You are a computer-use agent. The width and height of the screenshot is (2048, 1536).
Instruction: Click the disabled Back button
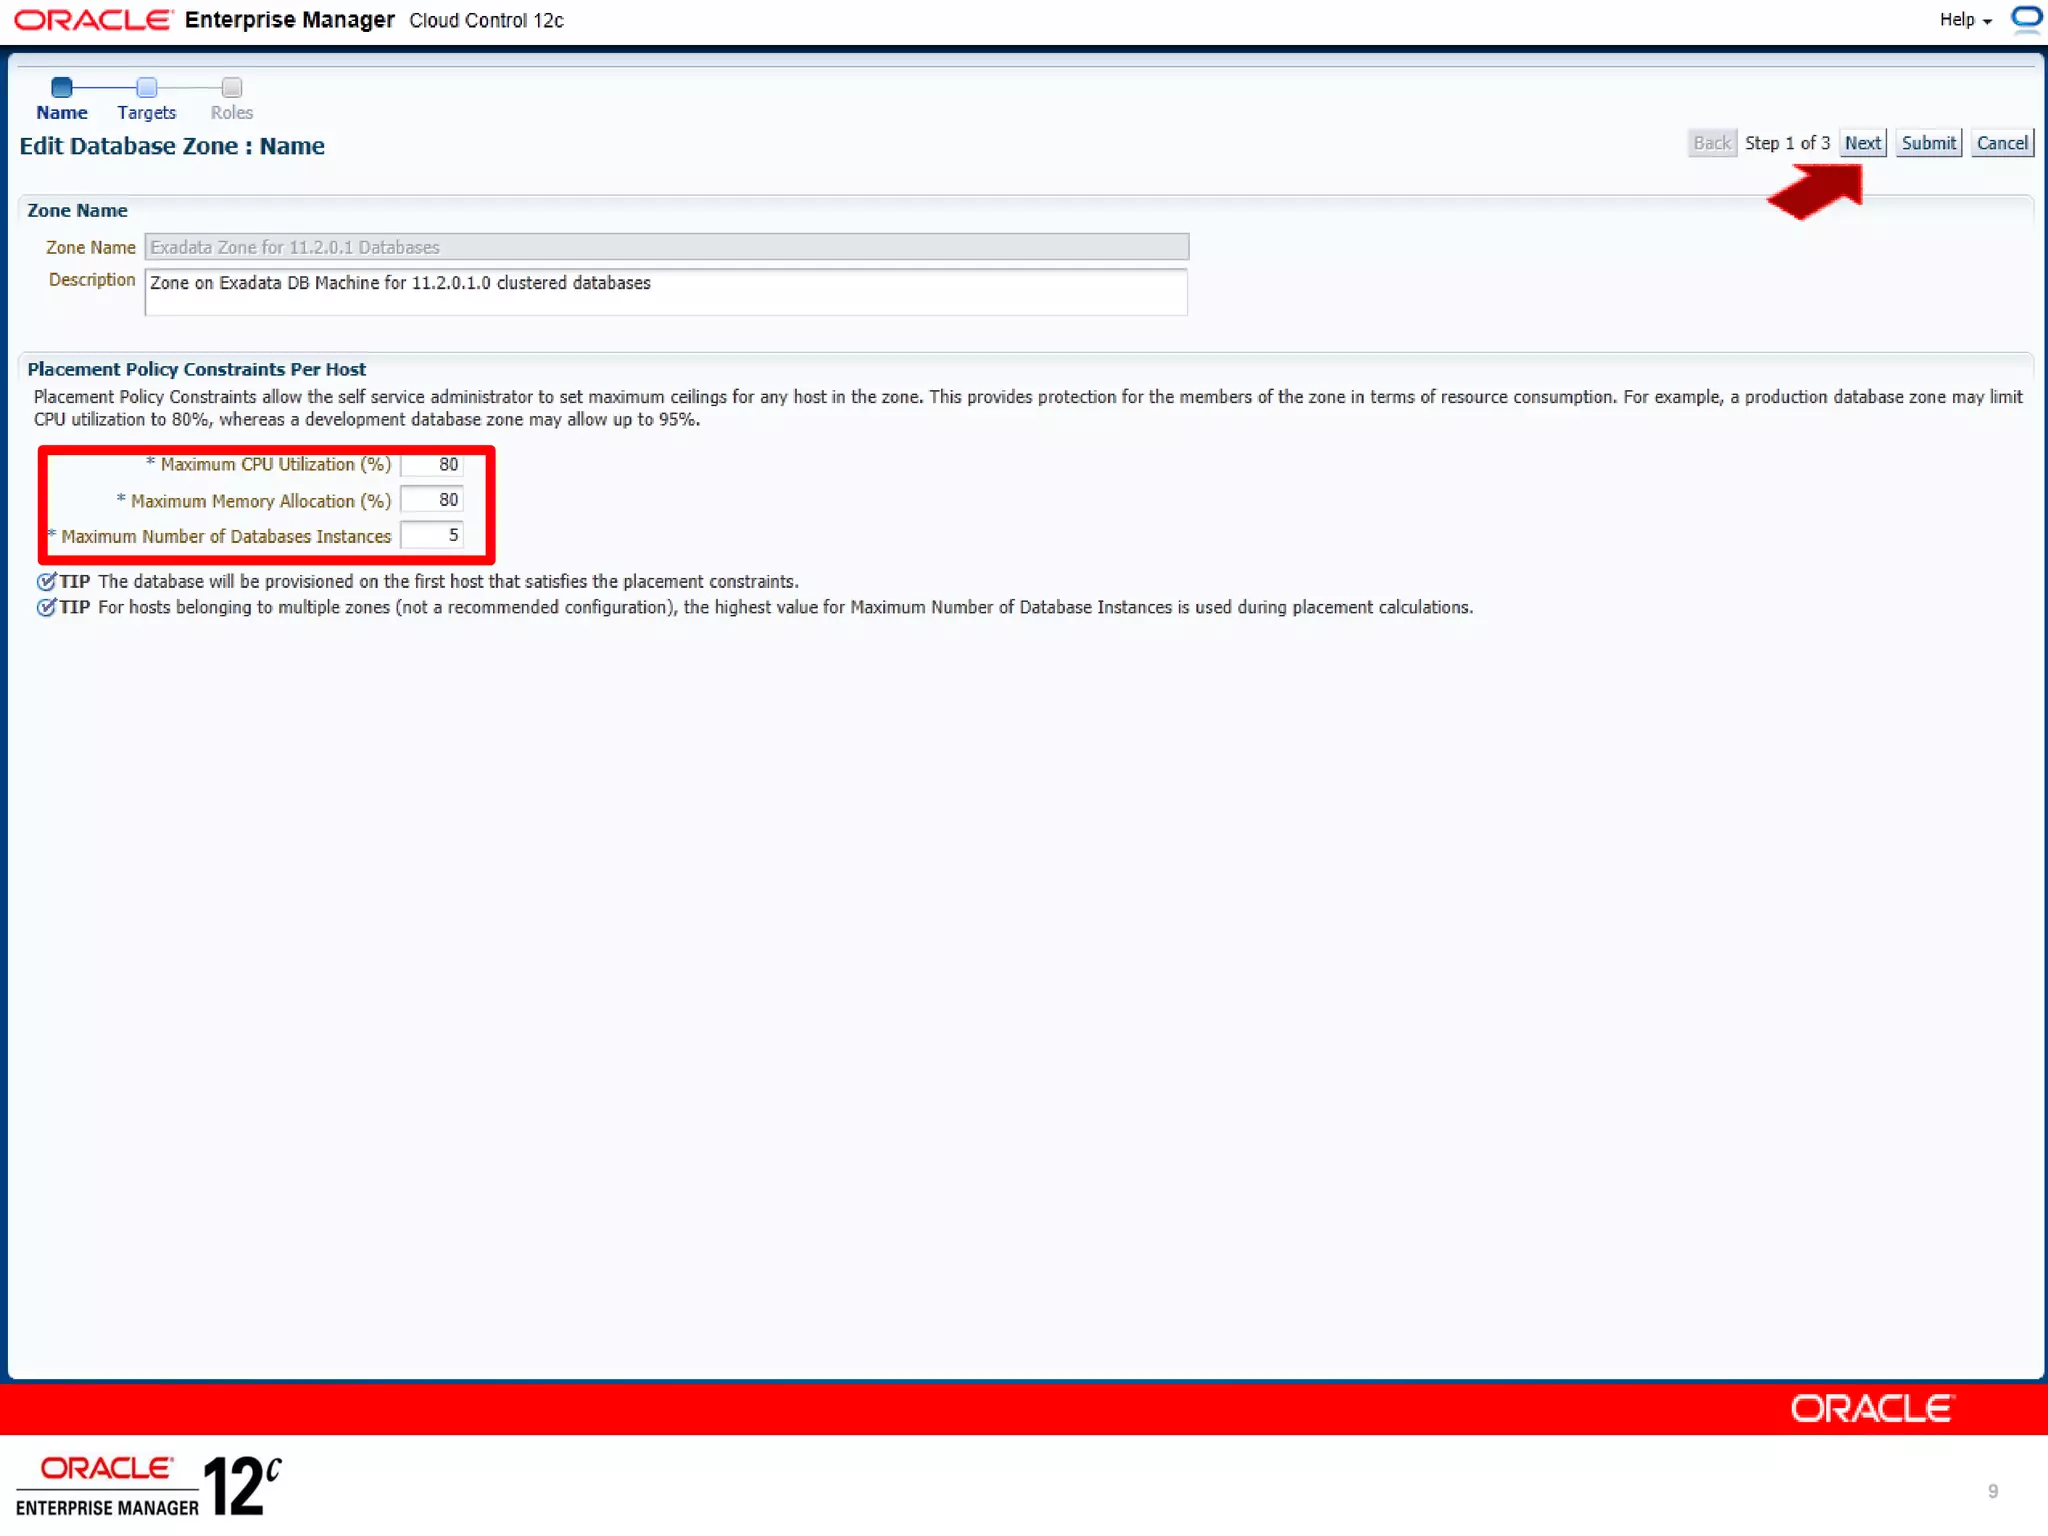[x=1711, y=143]
